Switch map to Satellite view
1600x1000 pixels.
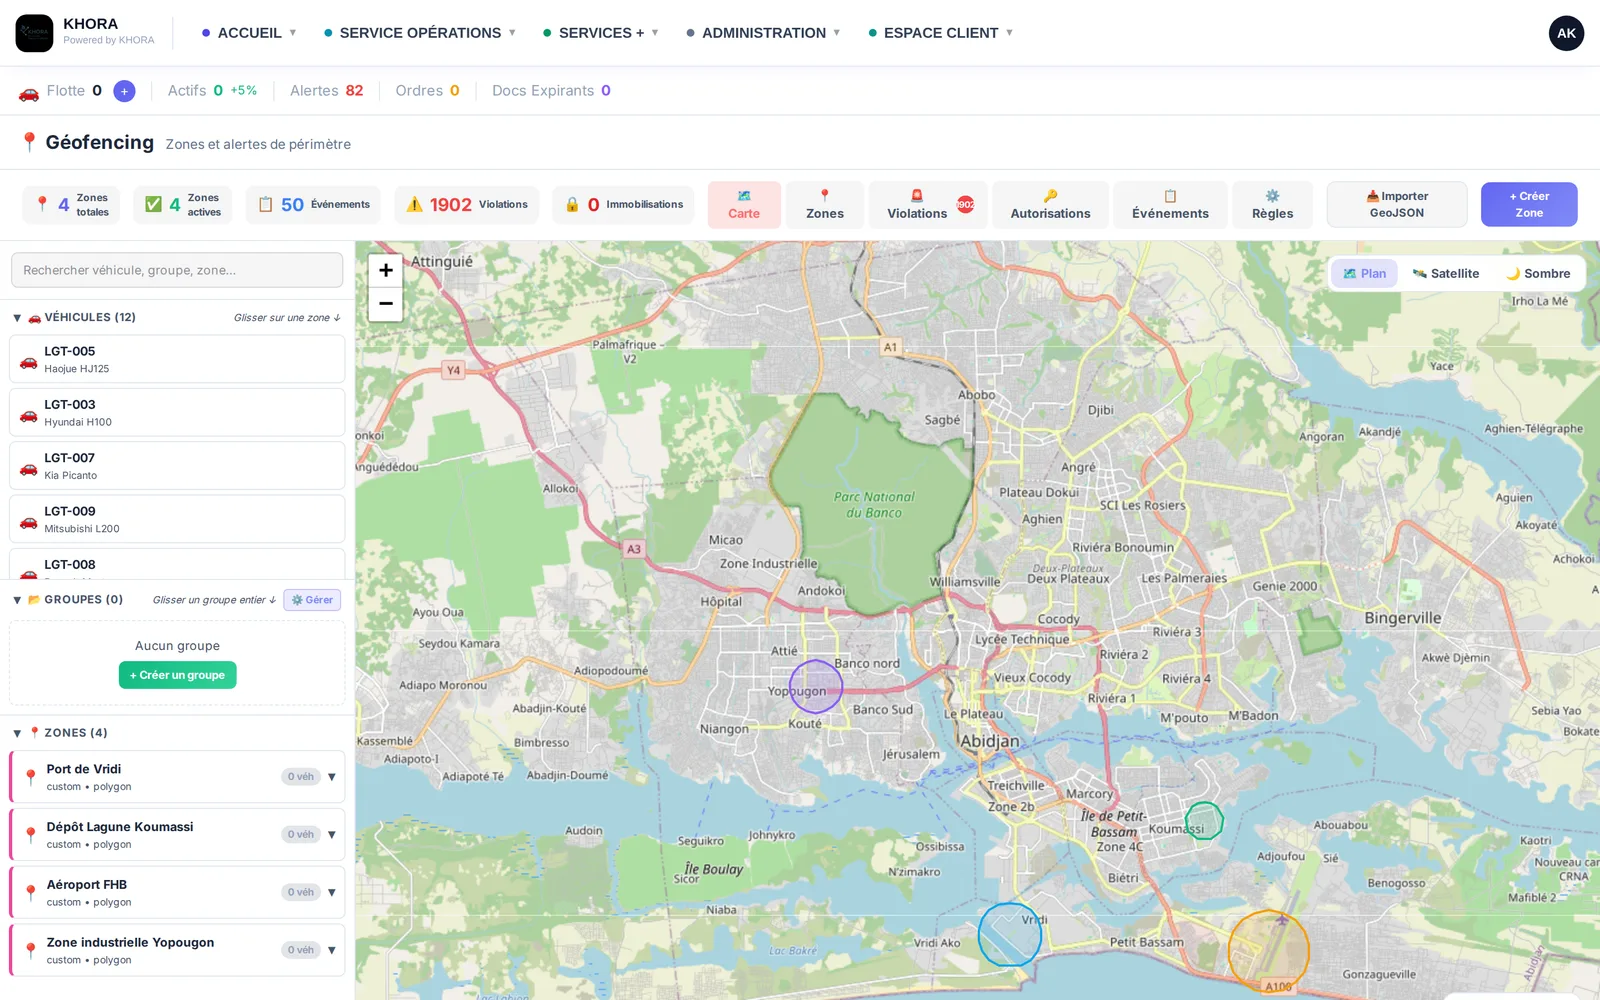click(1445, 273)
